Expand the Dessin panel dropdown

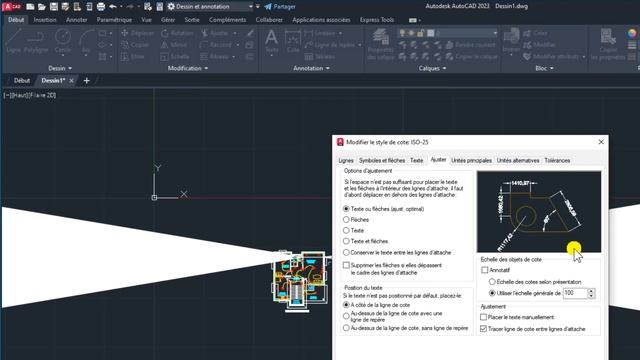pyautogui.click(x=60, y=68)
